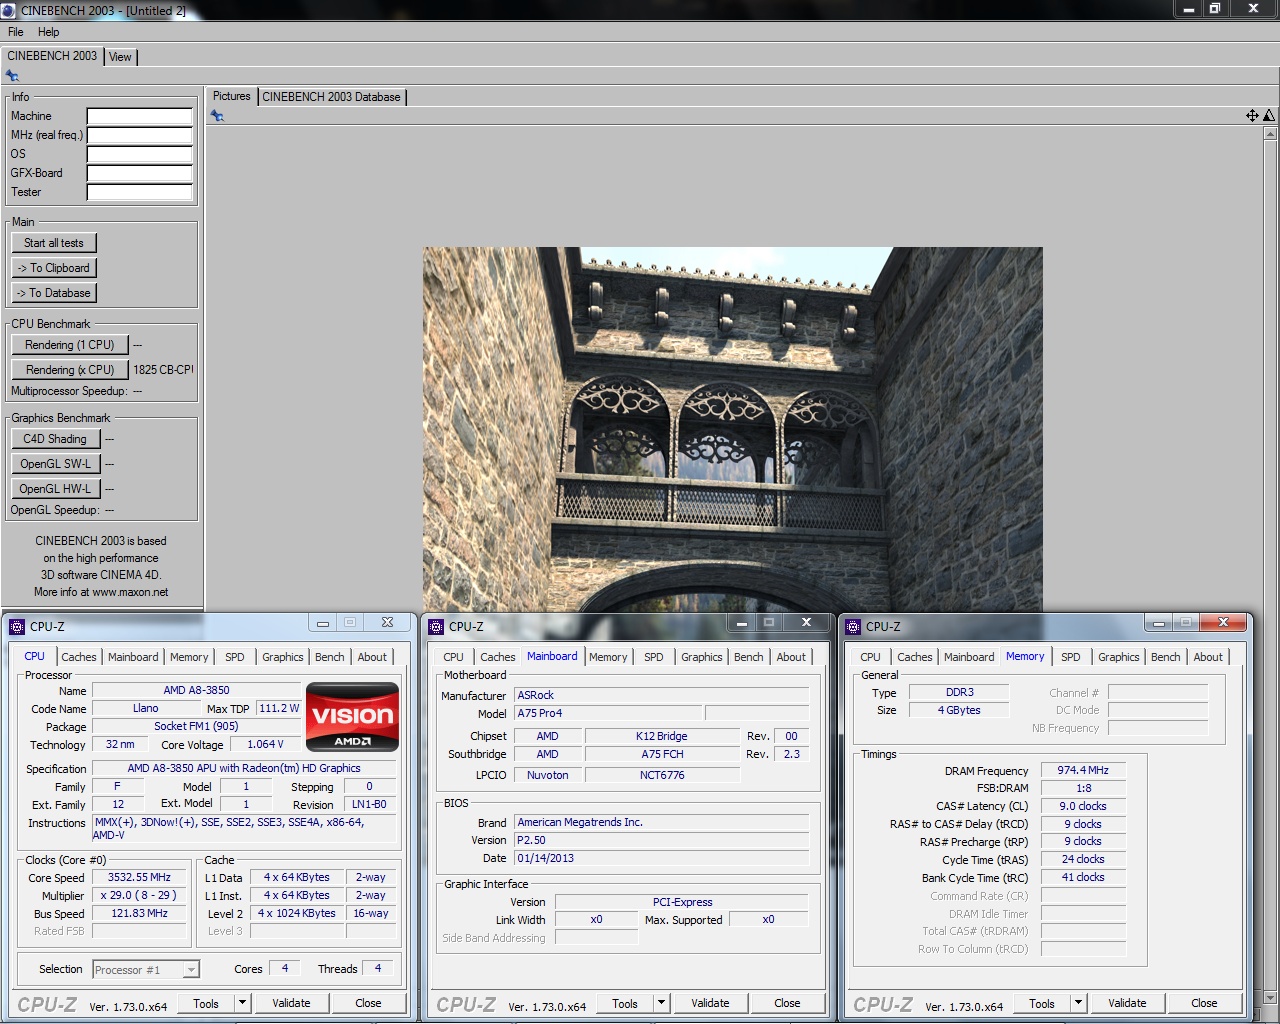Click the To Database button

coord(54,293)
